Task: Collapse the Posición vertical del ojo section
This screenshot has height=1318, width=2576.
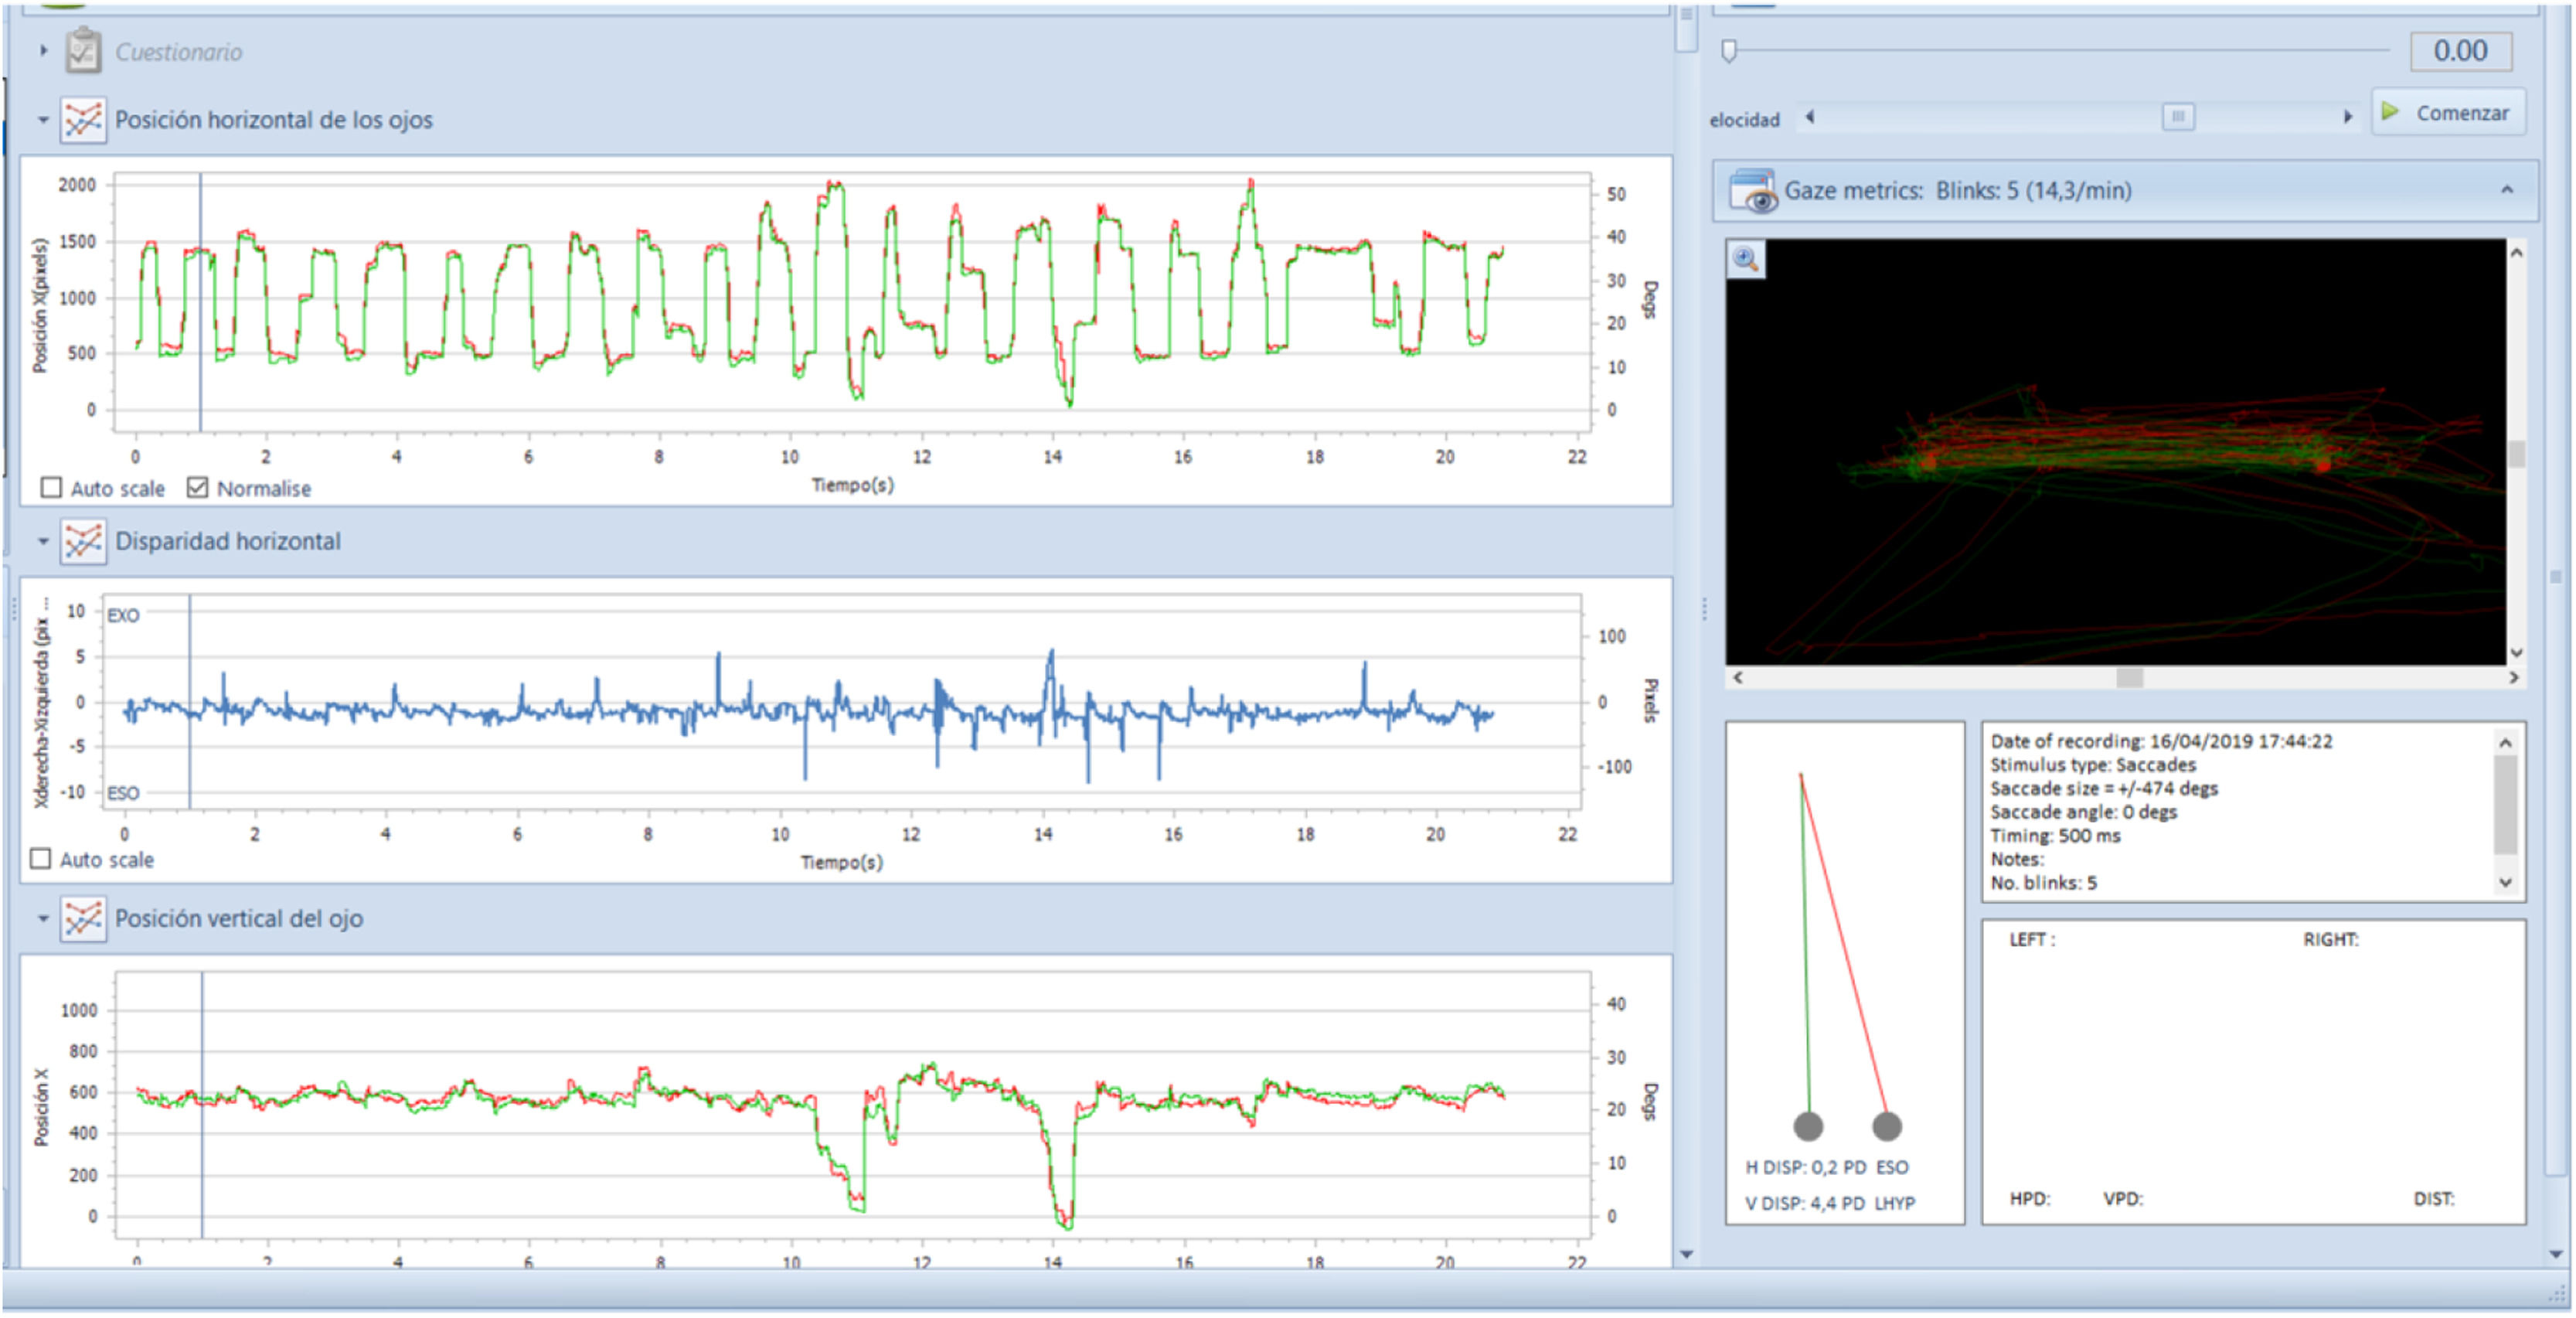Action: (x=43, y=918)
